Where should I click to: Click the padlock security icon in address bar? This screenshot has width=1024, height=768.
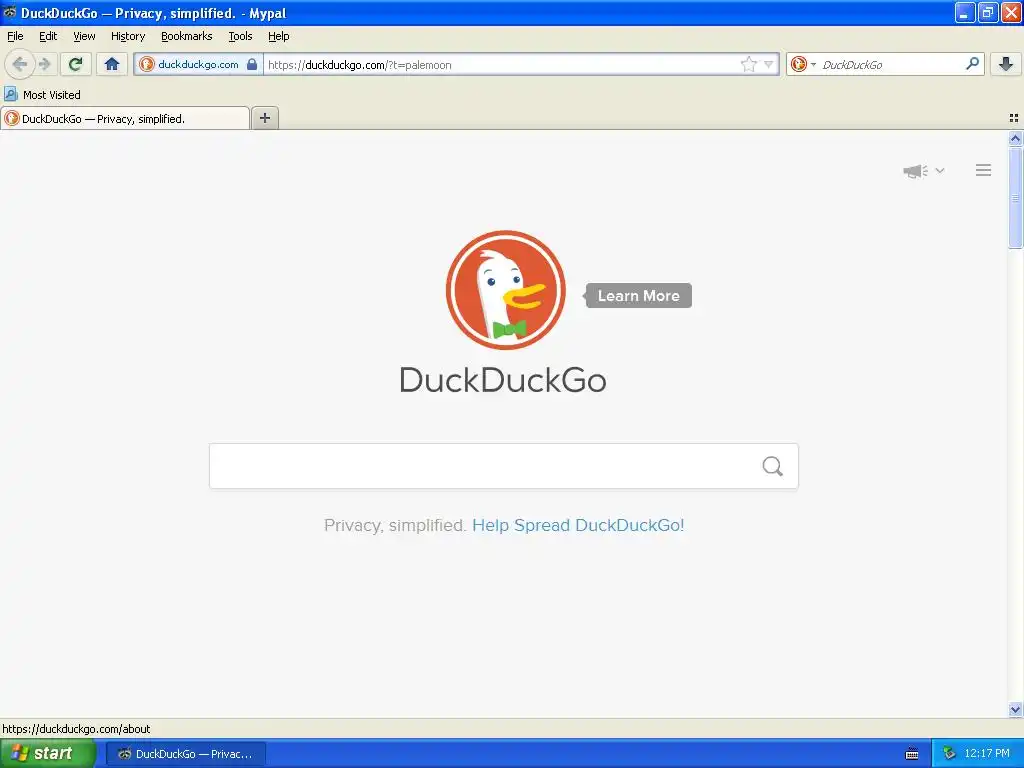[252, 64]
